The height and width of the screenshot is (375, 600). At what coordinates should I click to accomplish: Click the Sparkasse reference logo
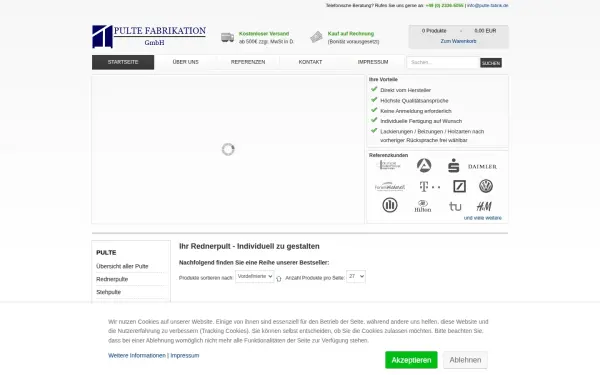tap(453, 165)
